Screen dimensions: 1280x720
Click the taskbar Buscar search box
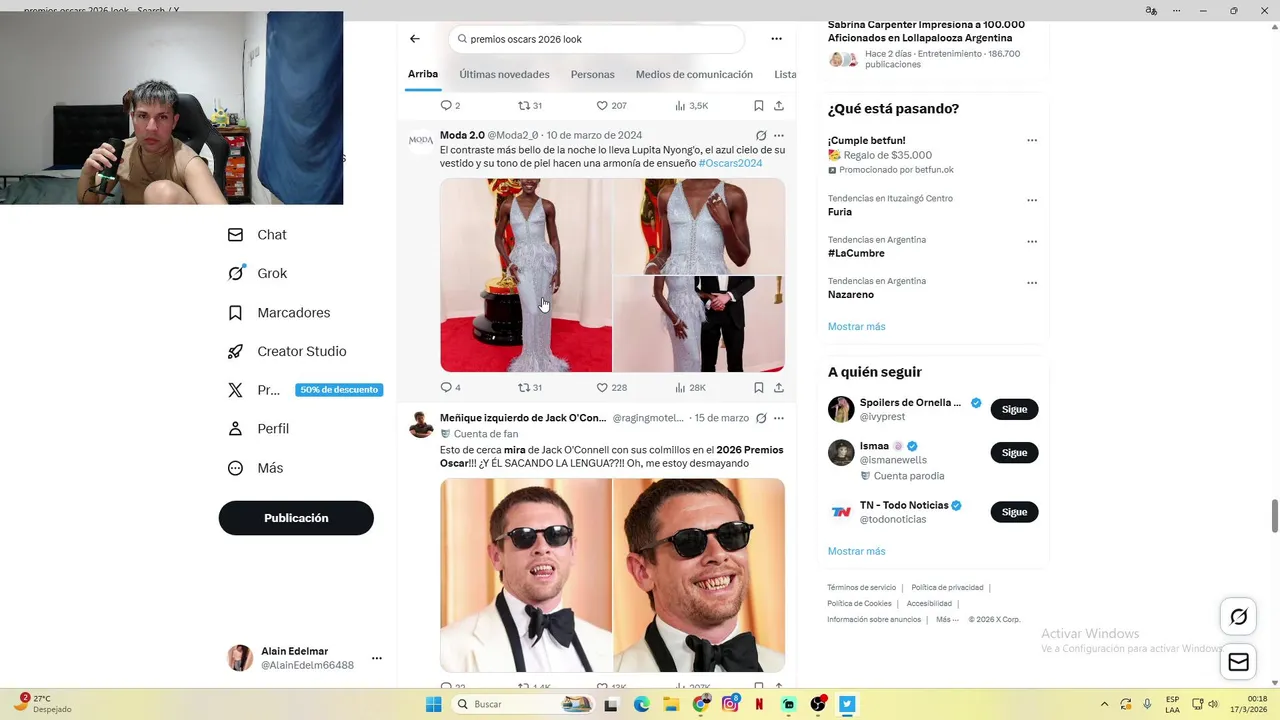[523, 704]
